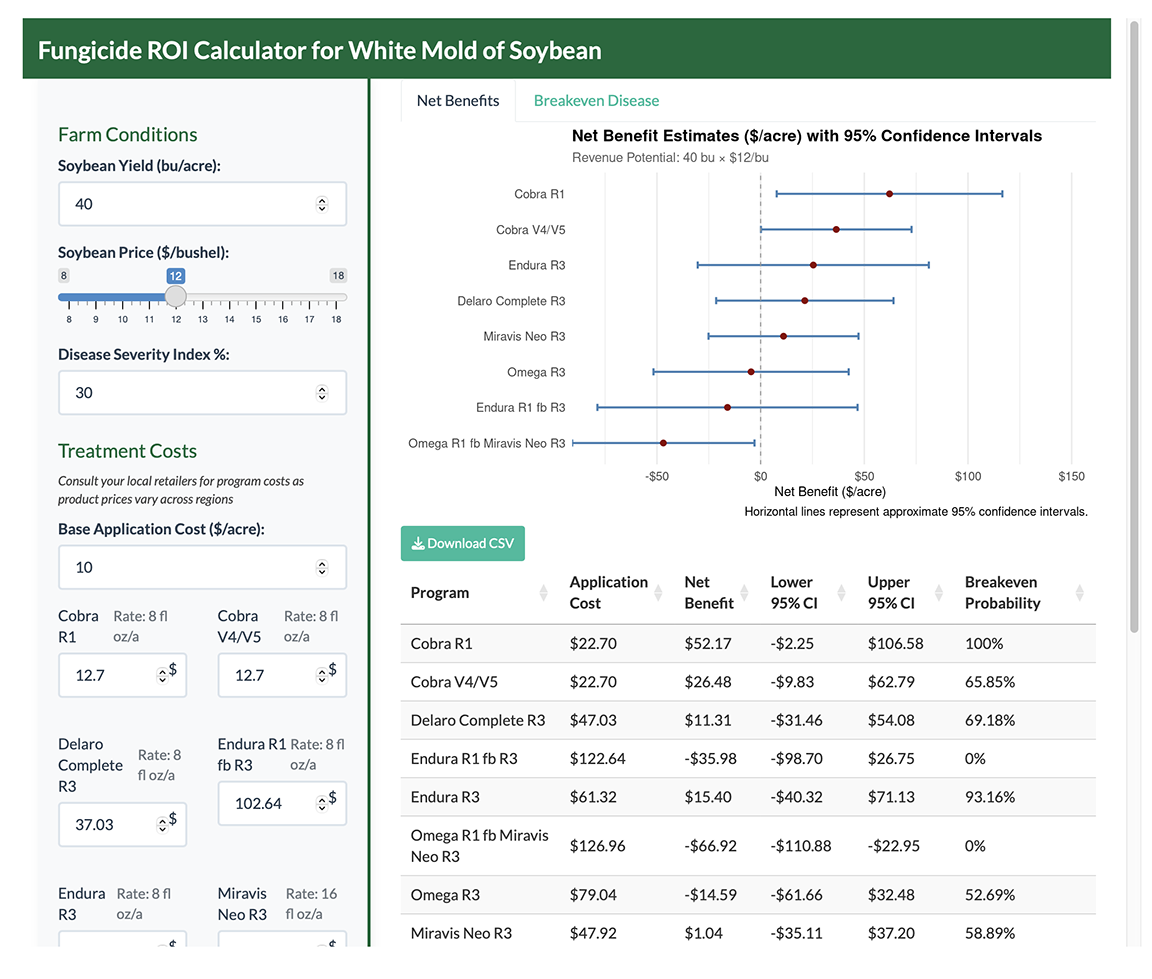This screenshot has height=979, width=1152.
Task: Click Base Application Cost spinner arrows
Action: click(x=322, y=568)
